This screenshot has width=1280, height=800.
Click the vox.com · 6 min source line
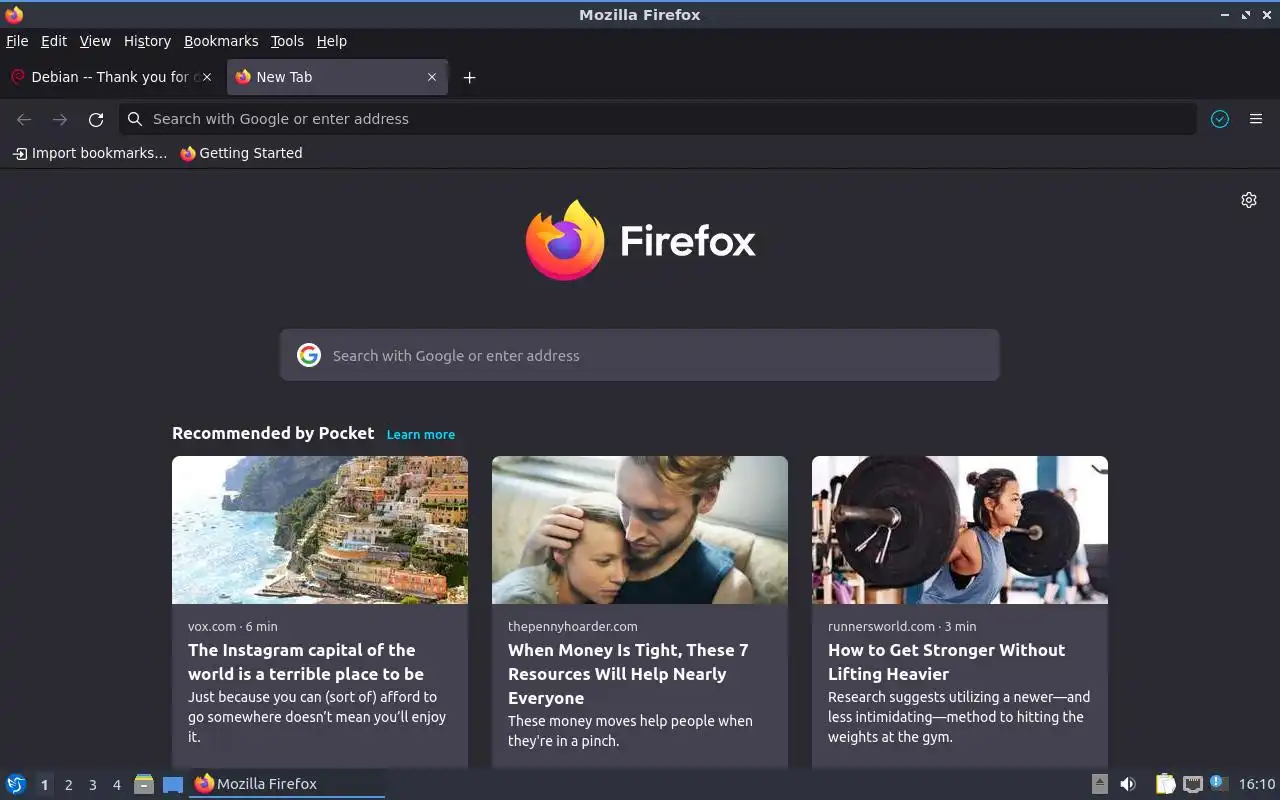pos(233,626)
